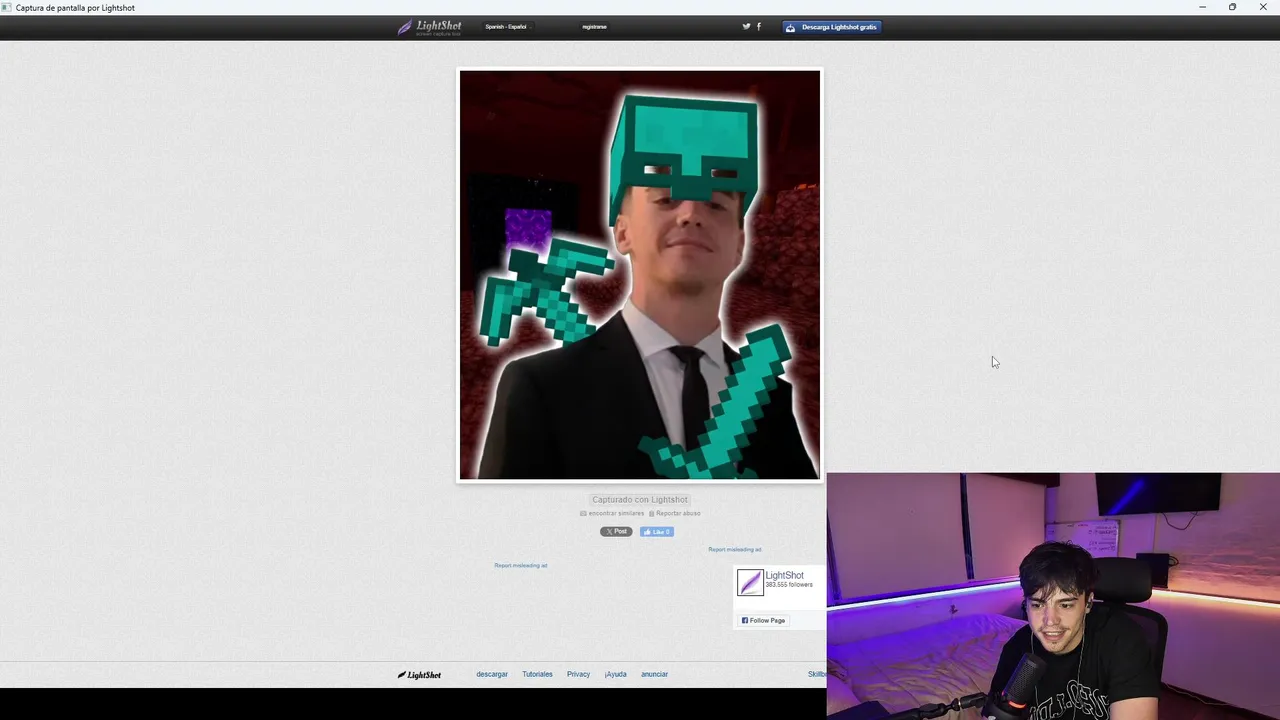Click the LightShot feather logo in header

tap(430, 27)
